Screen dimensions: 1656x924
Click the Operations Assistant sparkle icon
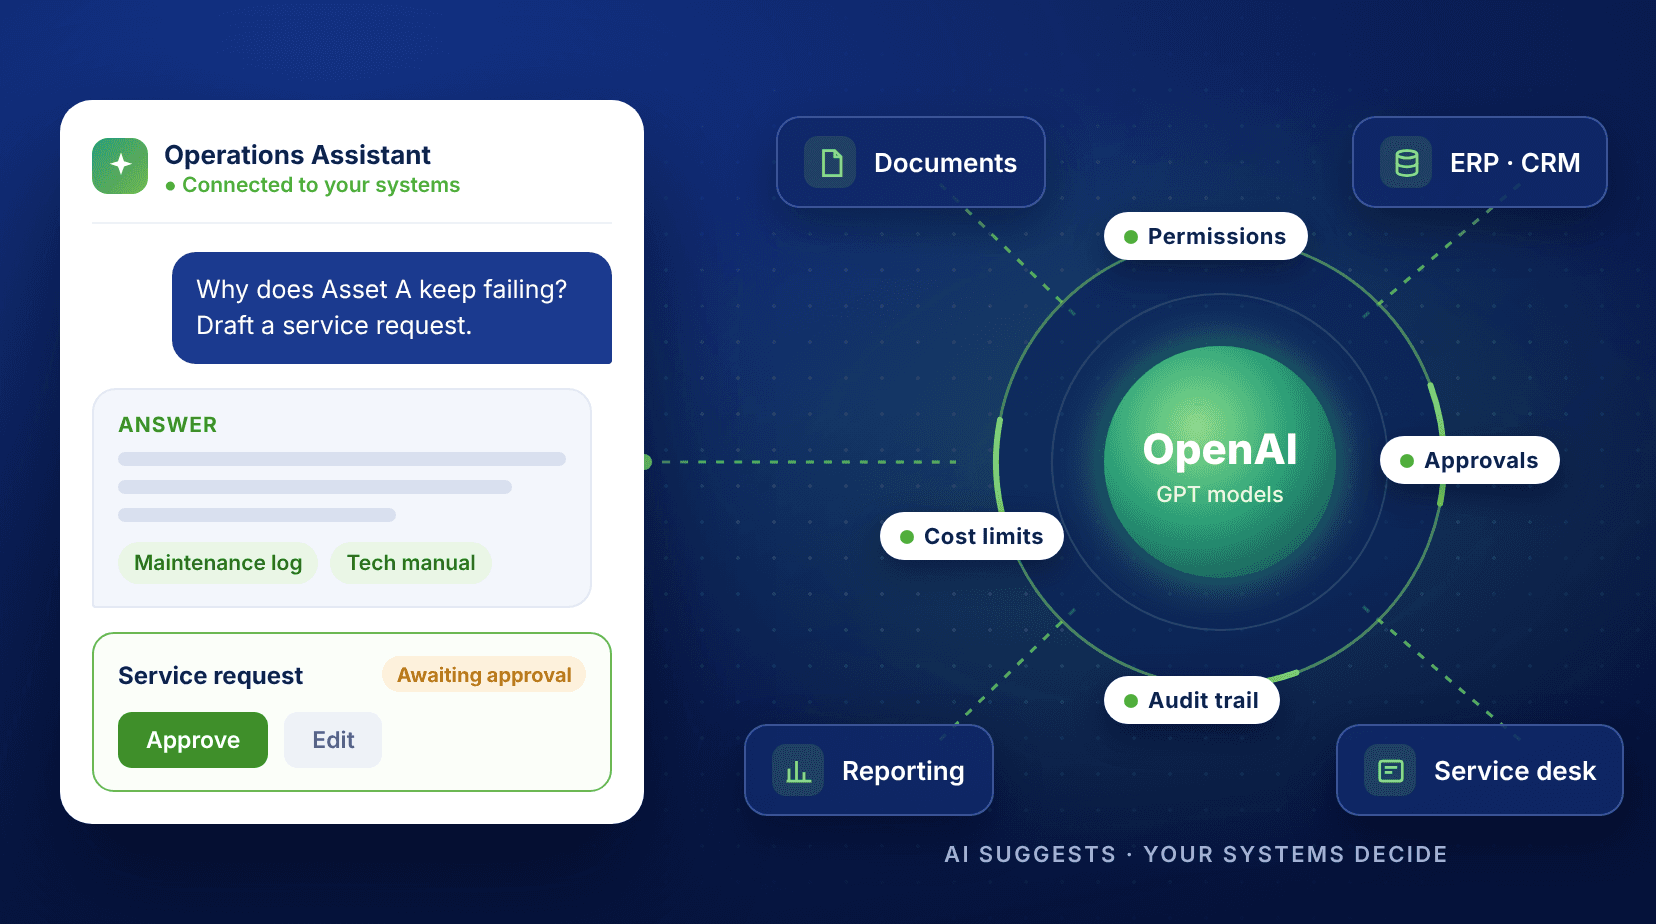coord(120,166)
